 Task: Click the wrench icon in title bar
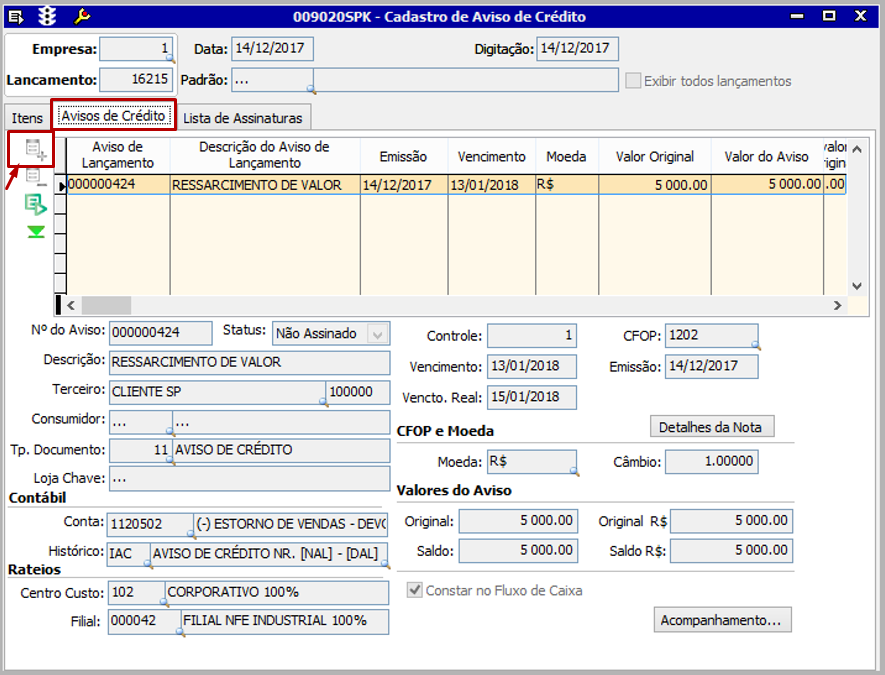tap(83, 16)
